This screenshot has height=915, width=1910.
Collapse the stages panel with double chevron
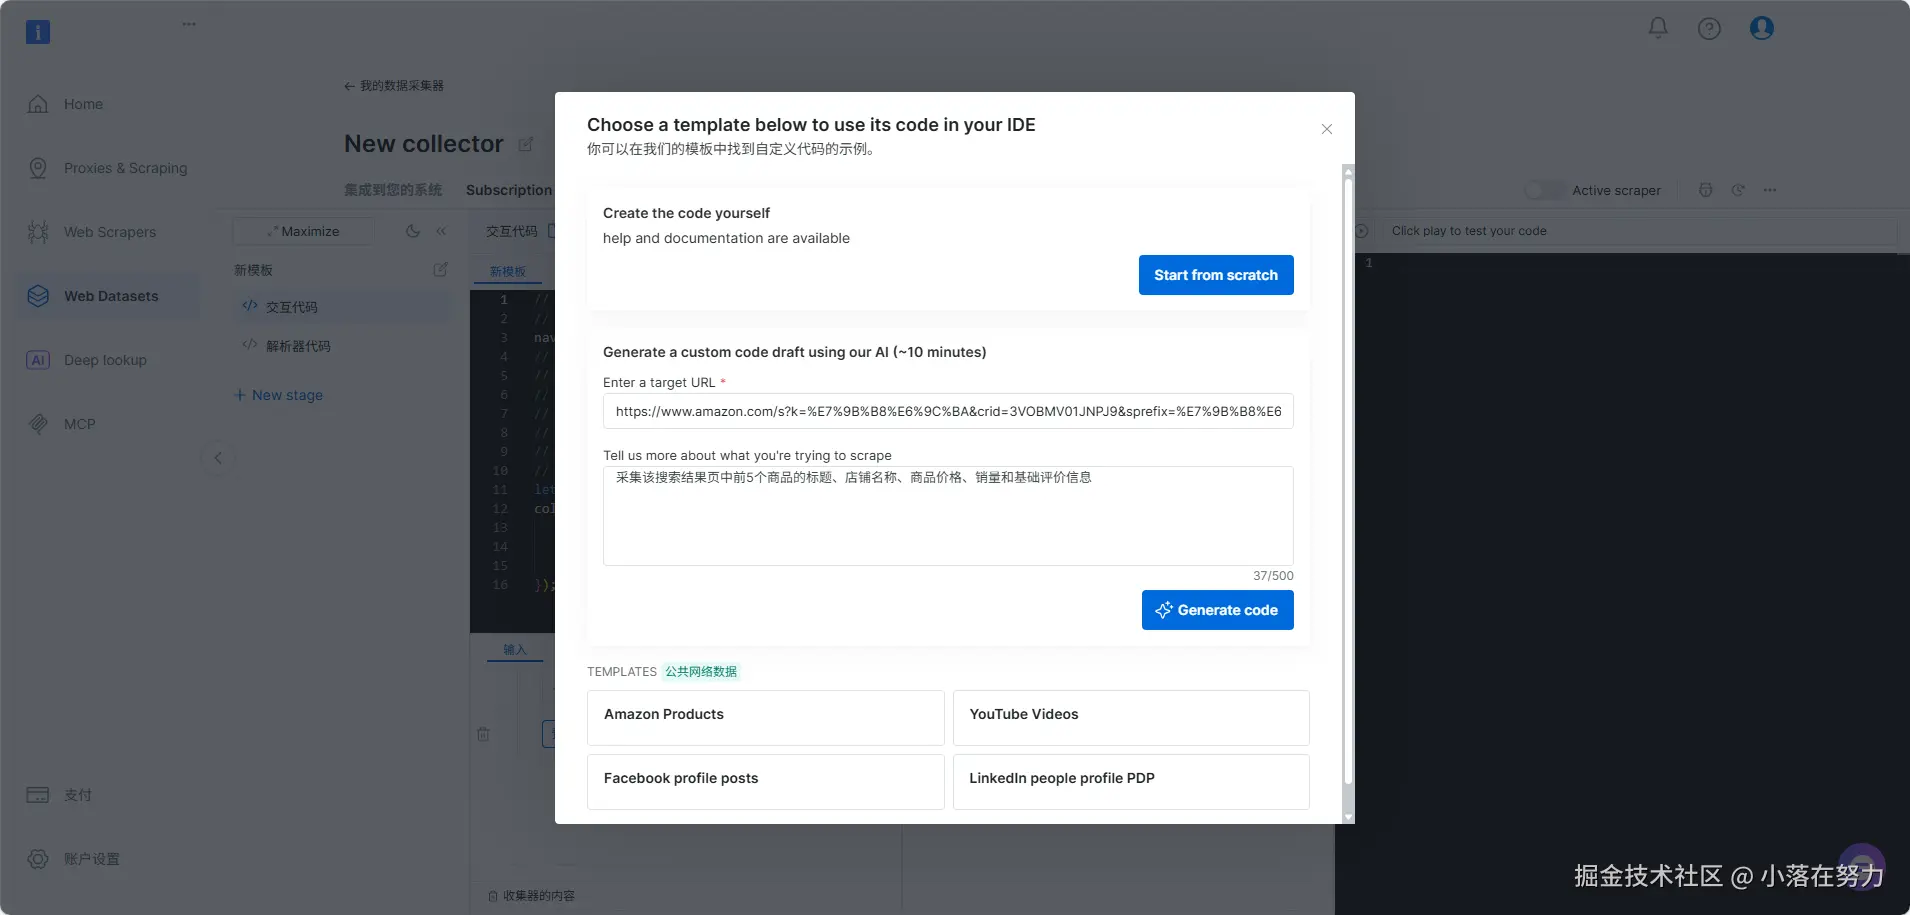pyautogui.click(x=441, y=231)
